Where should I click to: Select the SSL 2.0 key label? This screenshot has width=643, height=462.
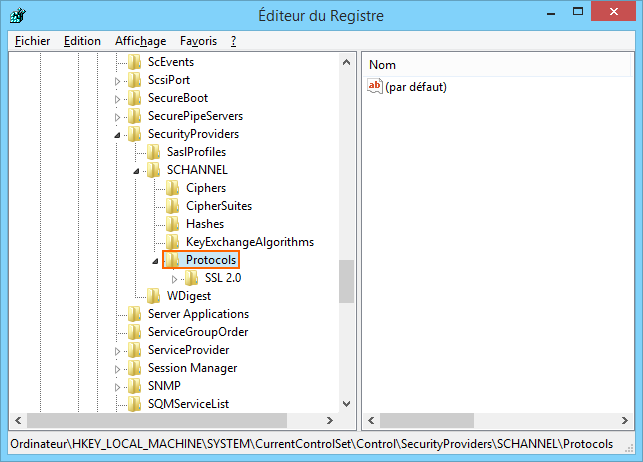(223, 278)
